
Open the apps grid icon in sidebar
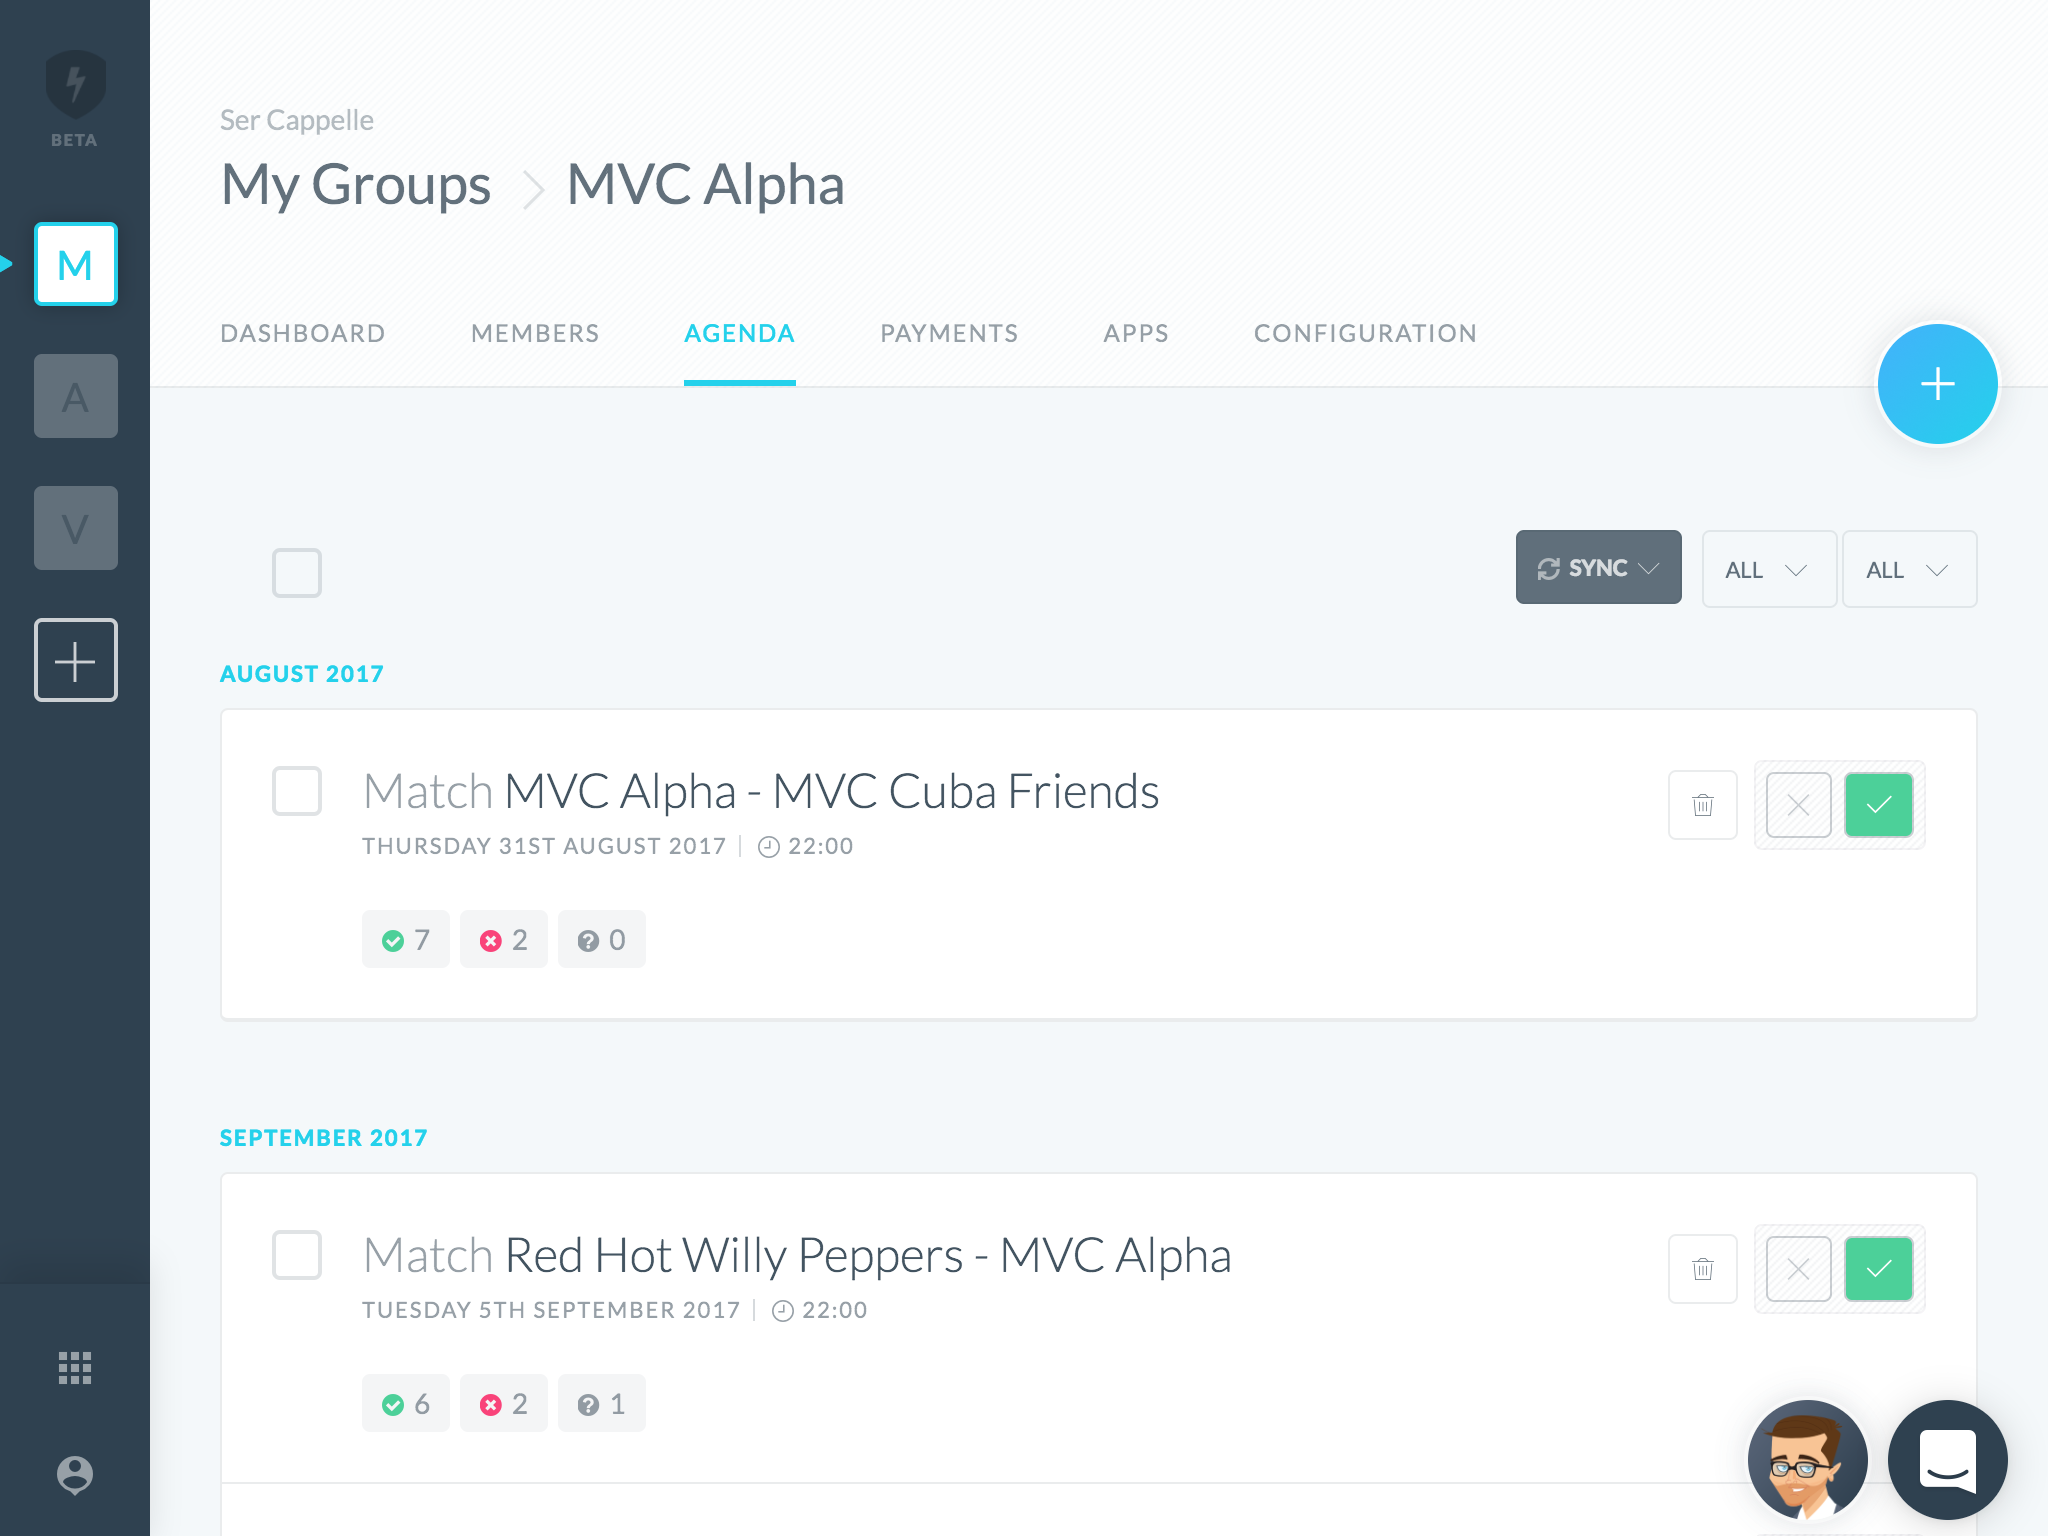point(75,1367)
